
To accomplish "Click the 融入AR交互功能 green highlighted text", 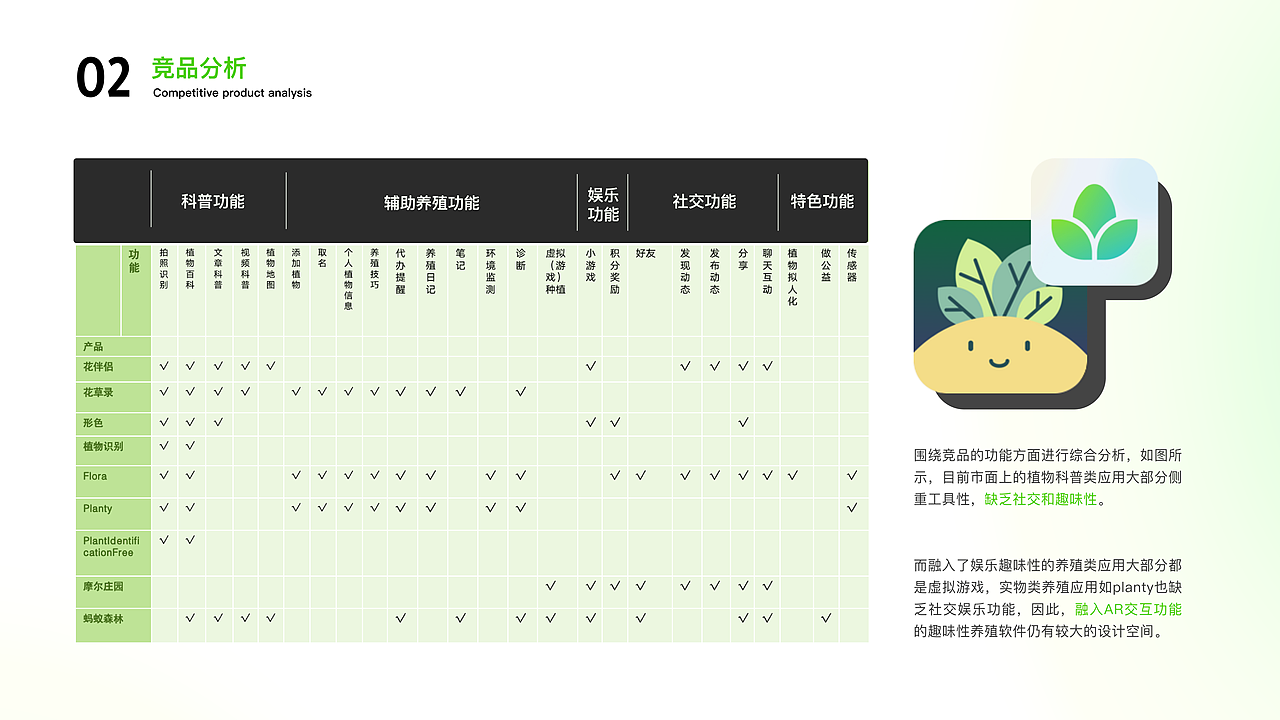I will pyautogui.click(x=1126, y=609).
